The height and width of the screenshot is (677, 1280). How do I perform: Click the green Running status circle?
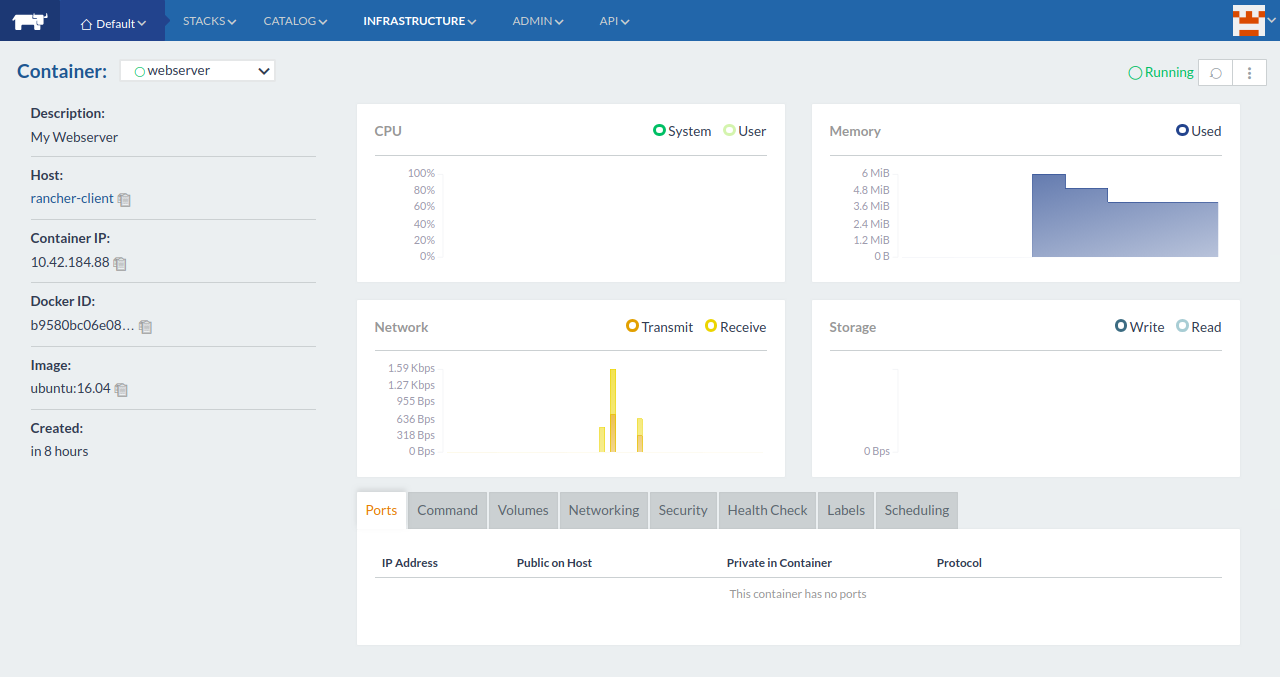(x=1135, y=73)
